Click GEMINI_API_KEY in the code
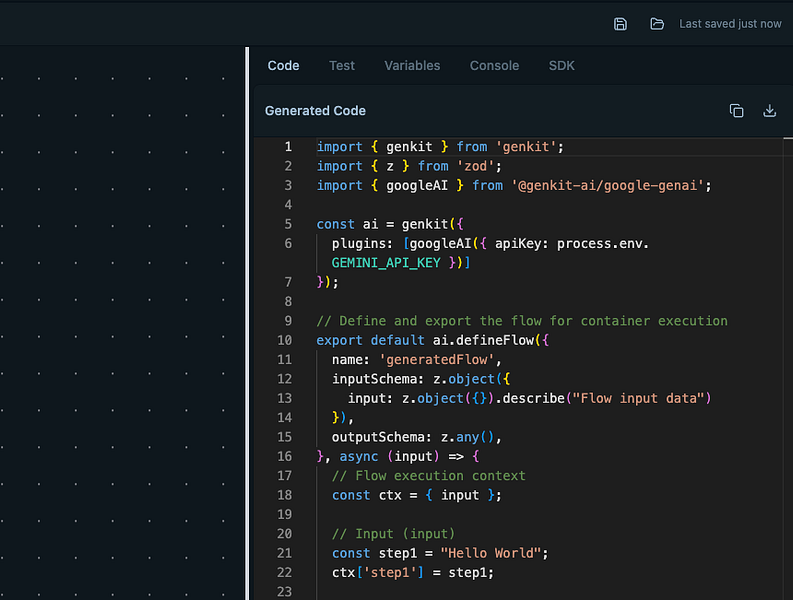This screenshot has height=600, width=793. (386, 263)
